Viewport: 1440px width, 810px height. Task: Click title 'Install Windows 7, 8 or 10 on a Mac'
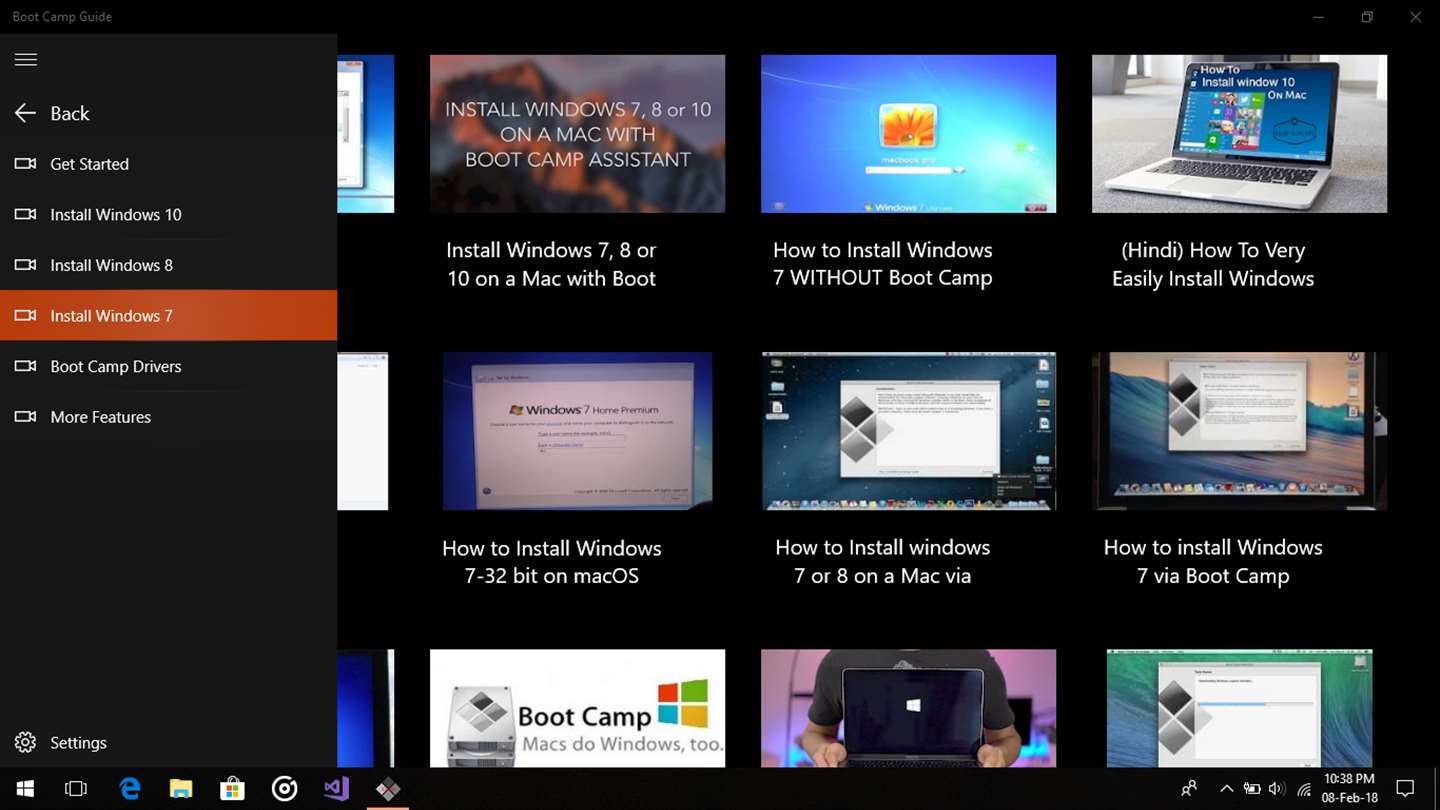click(551, 264)
